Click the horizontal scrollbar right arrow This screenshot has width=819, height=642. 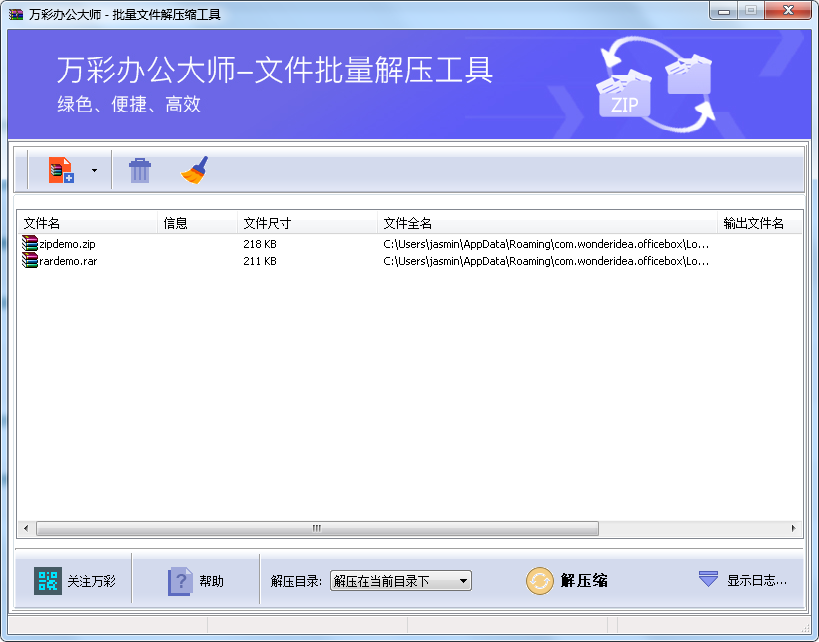point(793,529)
